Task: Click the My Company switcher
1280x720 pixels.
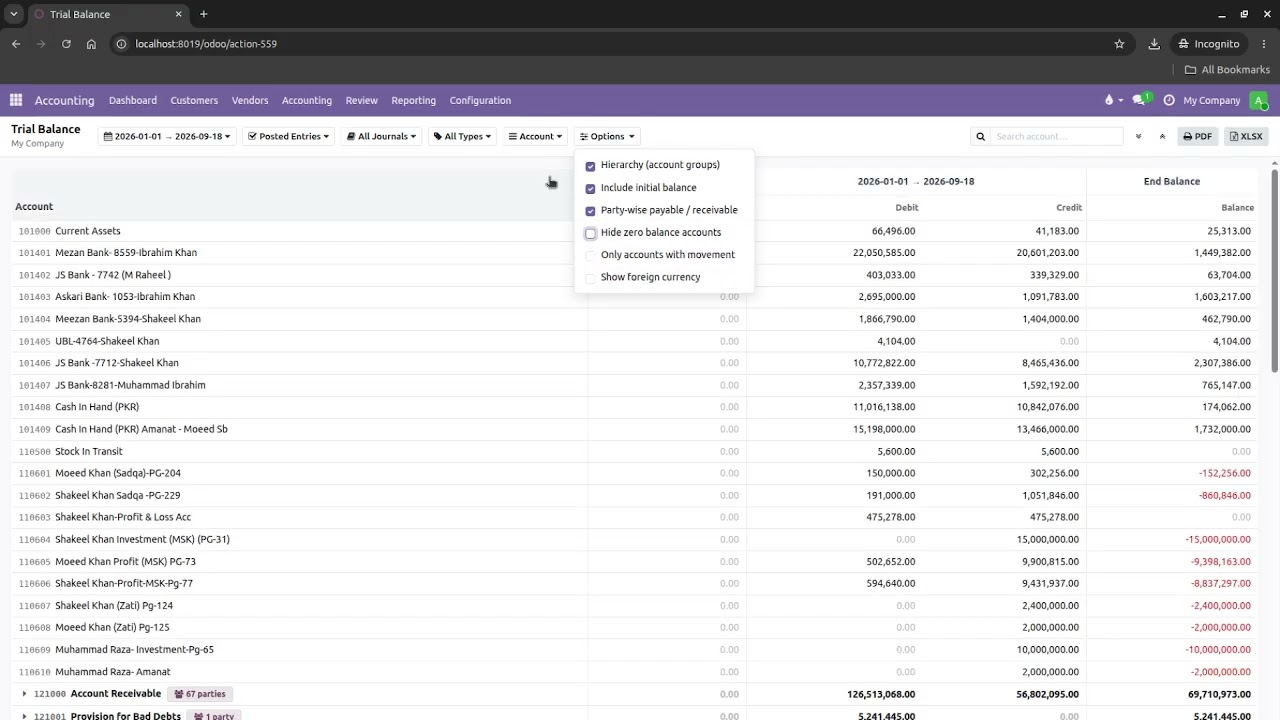Action: (x=1212, y=100)
